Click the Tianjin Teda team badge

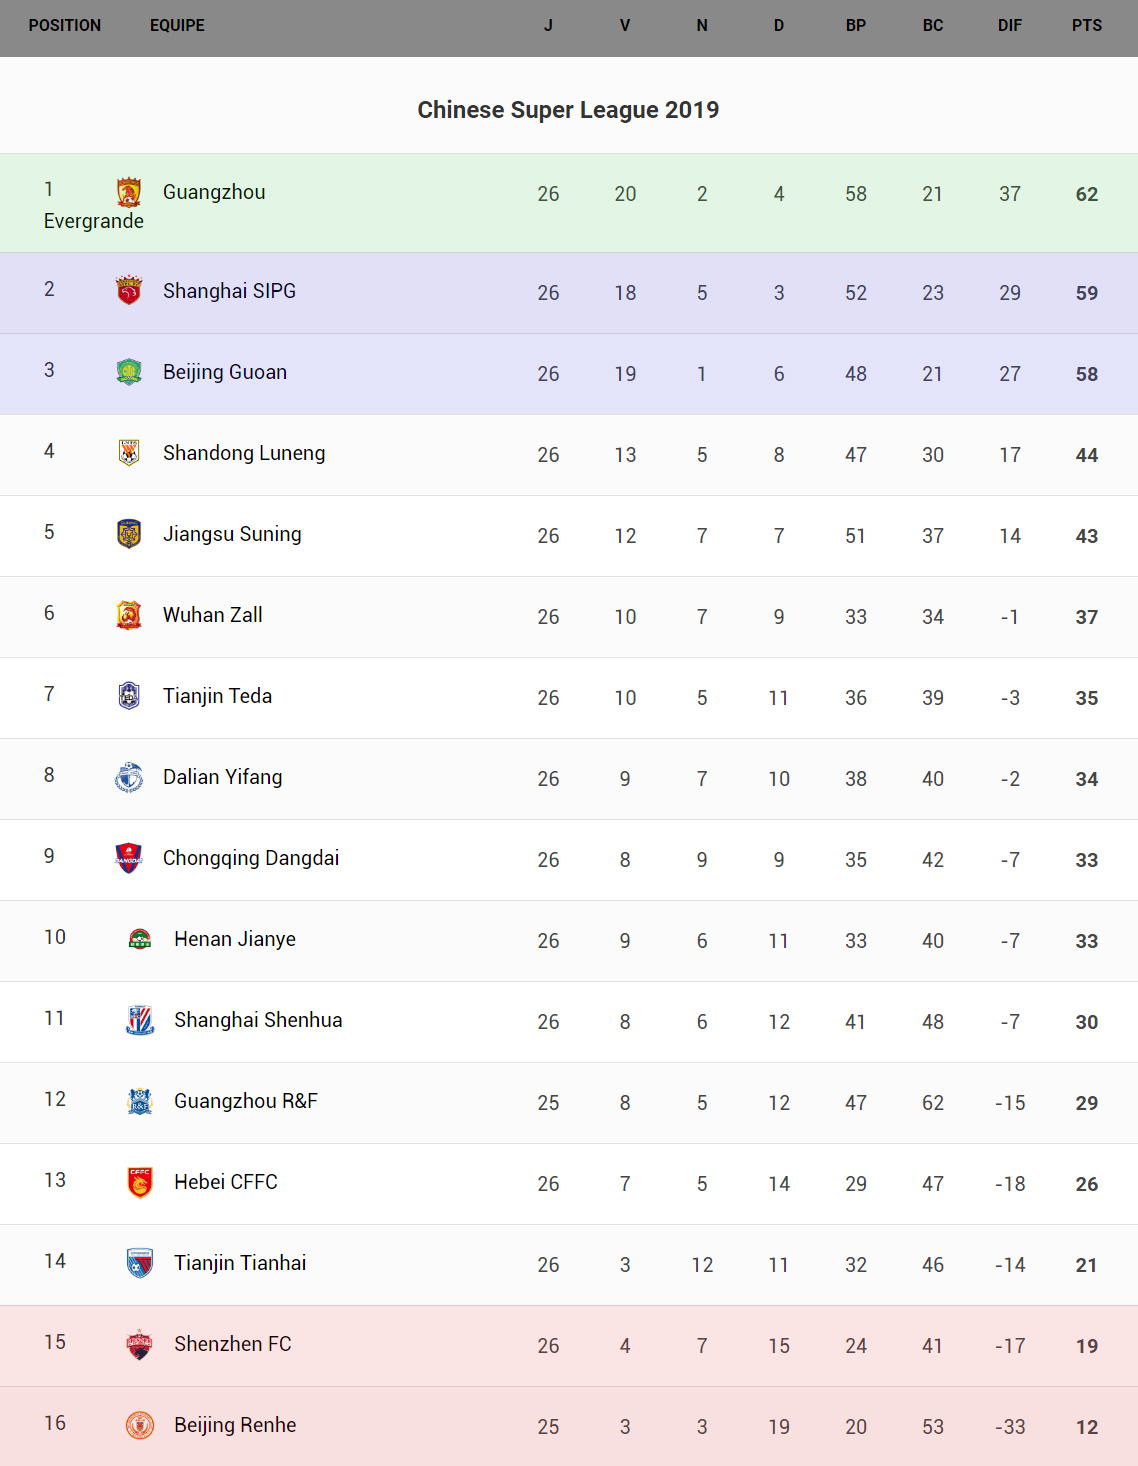tap(129, 696)
